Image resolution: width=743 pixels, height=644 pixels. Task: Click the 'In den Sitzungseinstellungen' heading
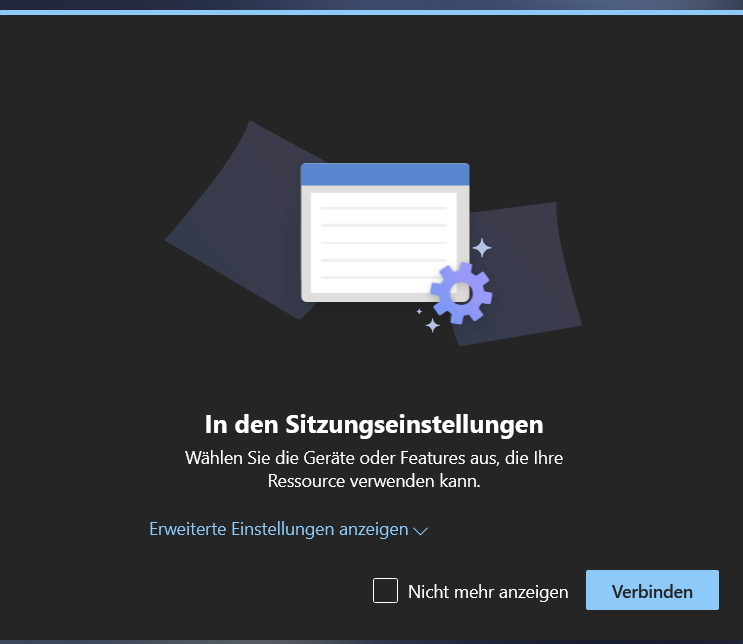374,424
